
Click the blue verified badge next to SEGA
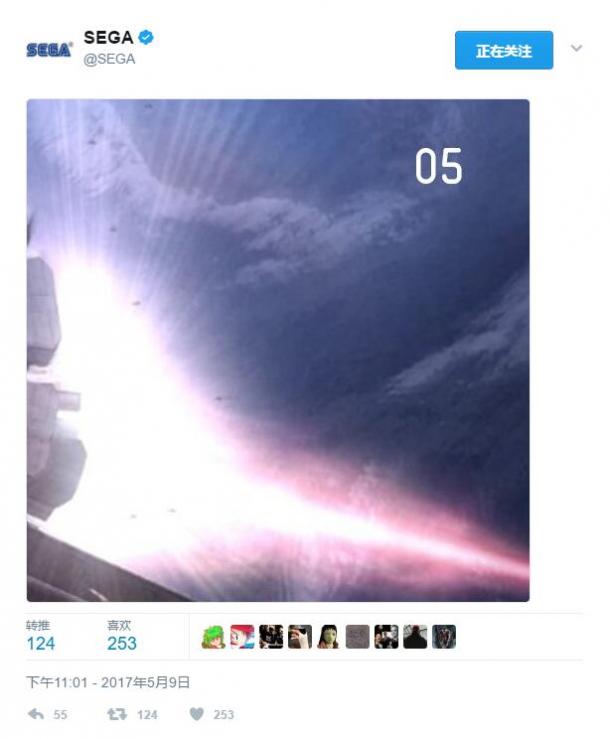coord(146,37)
